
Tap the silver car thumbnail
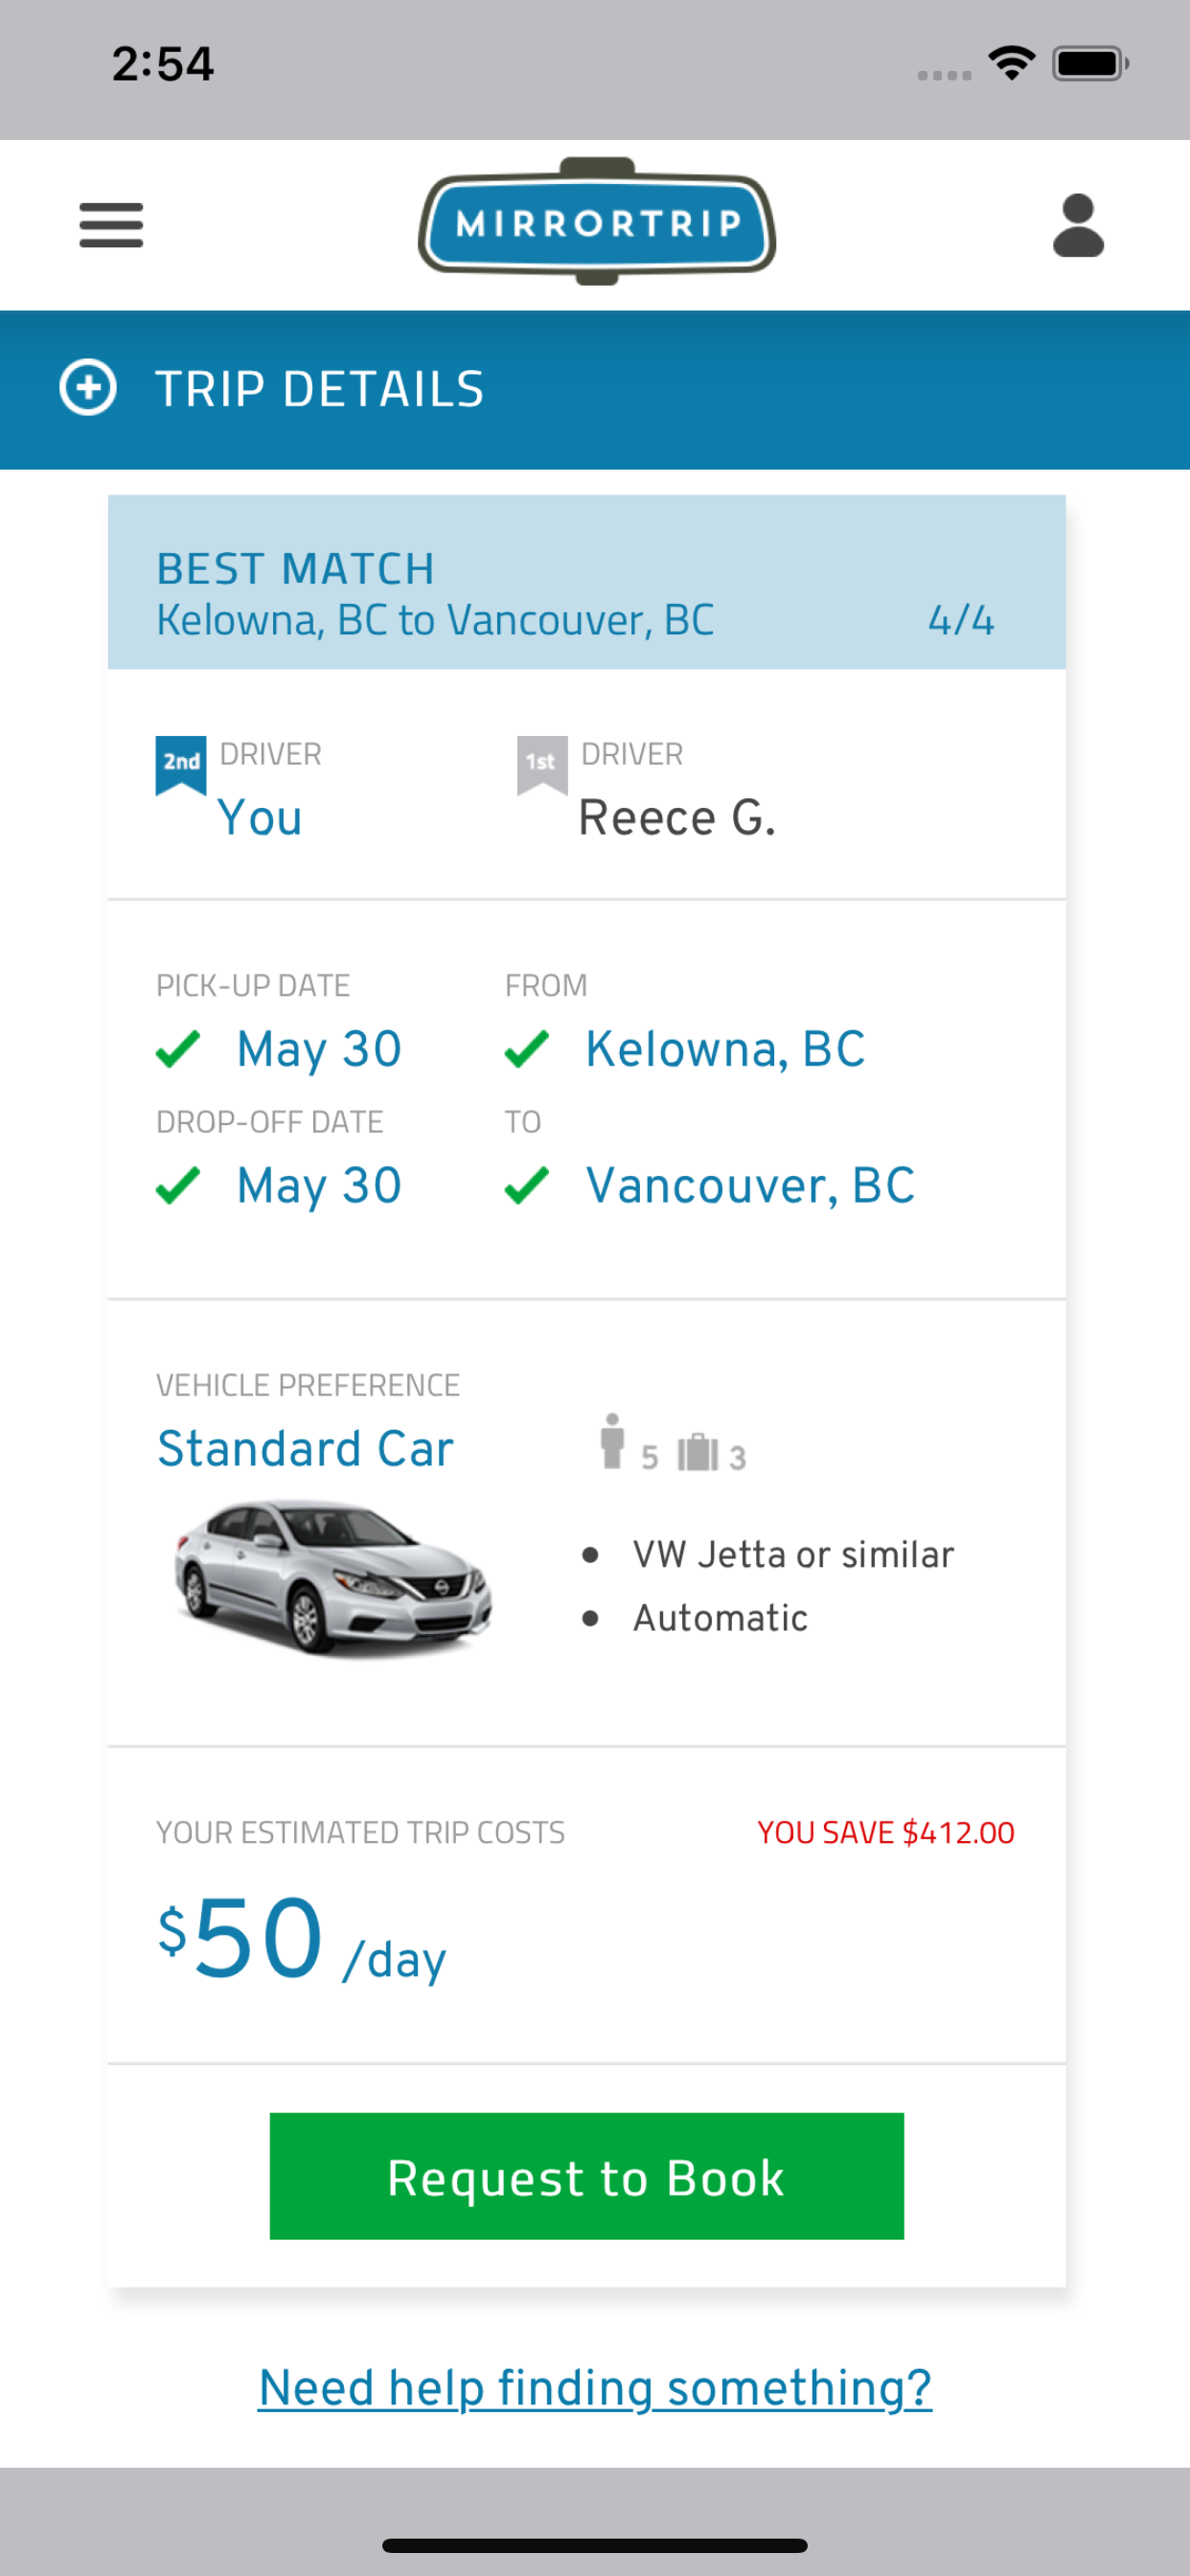(x=333, y=1576)
